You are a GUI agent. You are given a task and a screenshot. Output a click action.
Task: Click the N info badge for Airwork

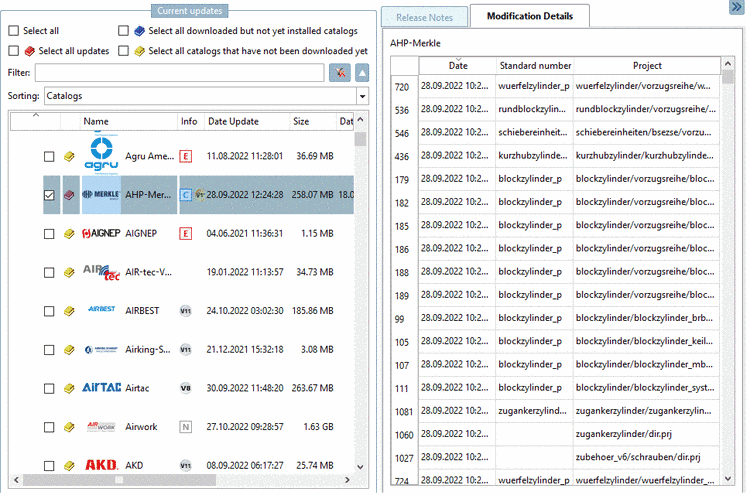tap(186, 427)
